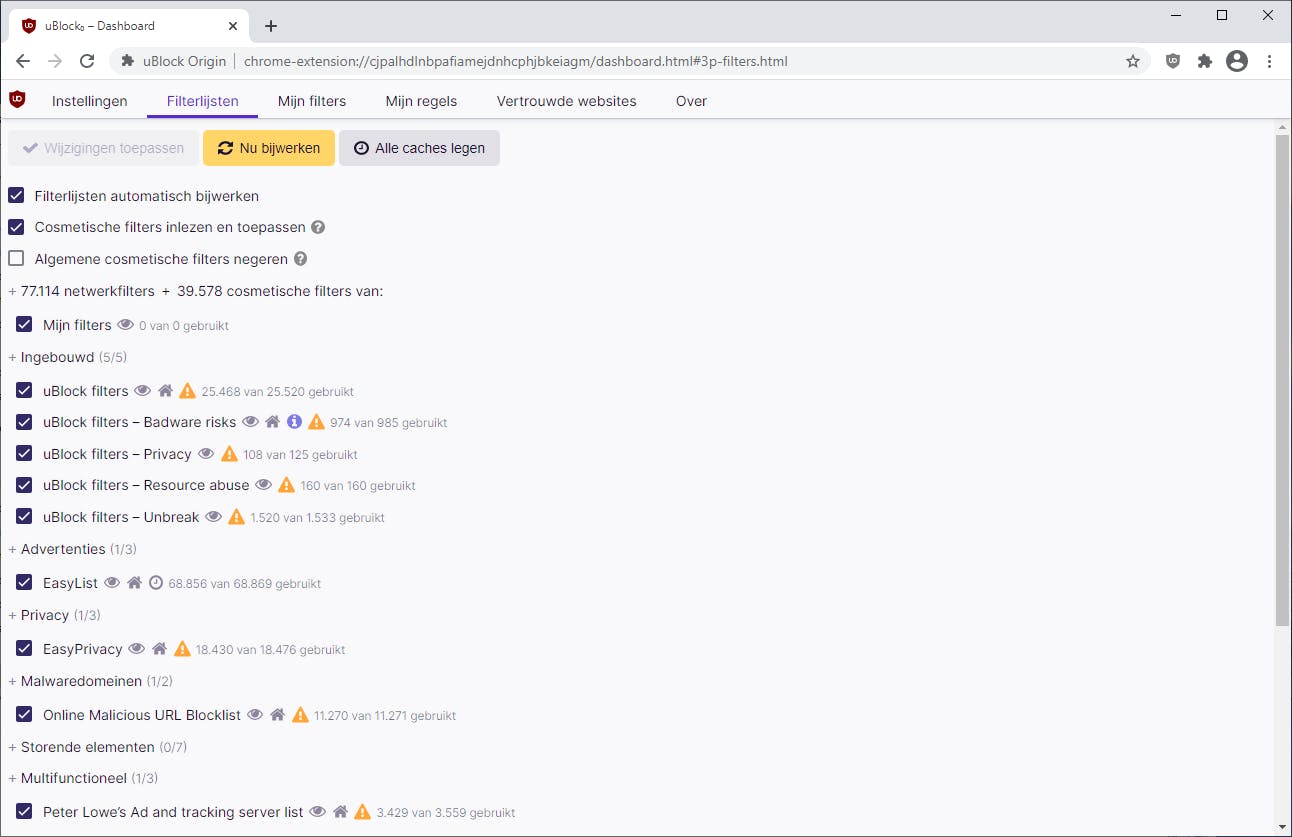
Task: Switch to the Over tab
Action: click(x=691, y=101)
